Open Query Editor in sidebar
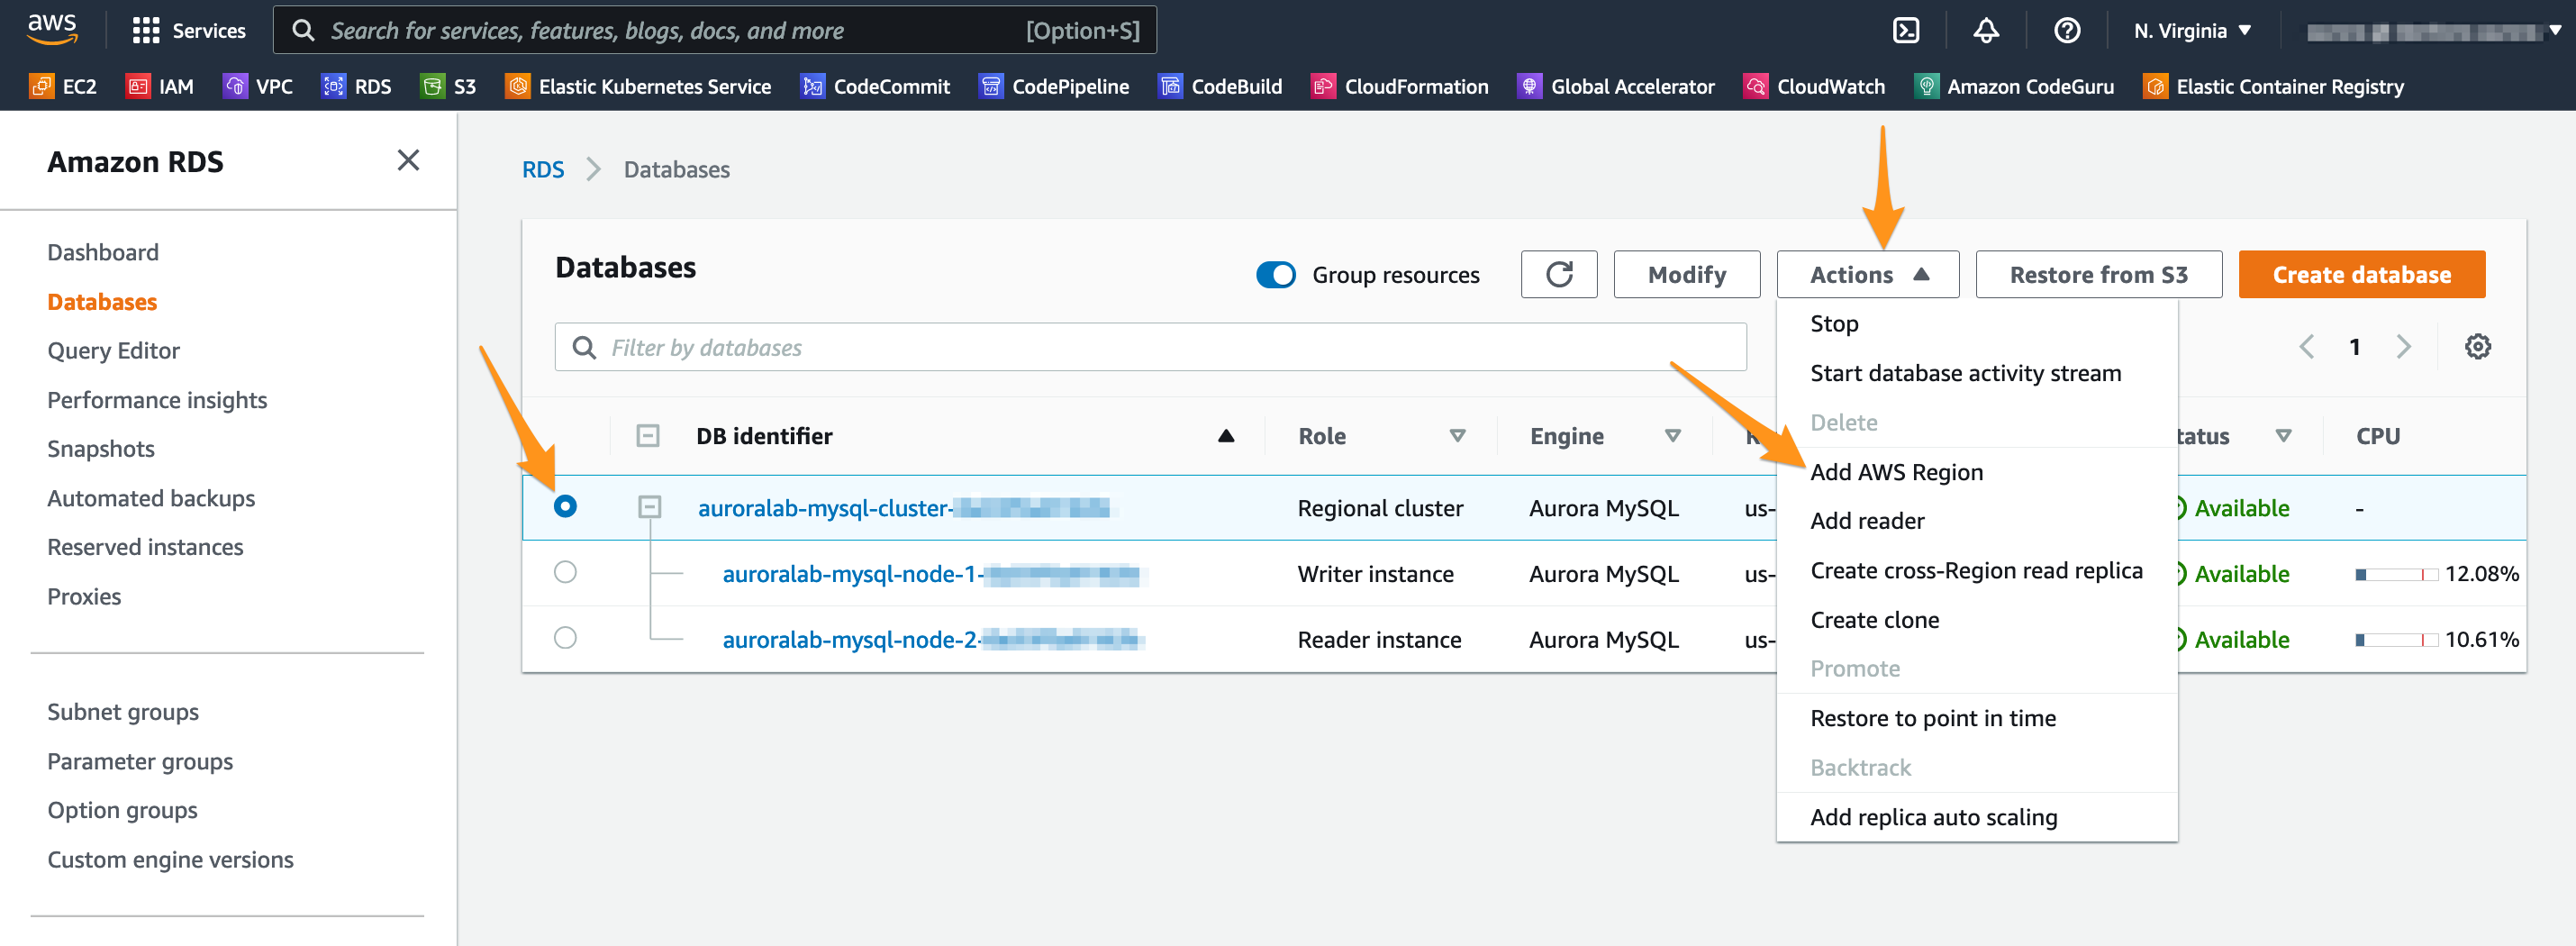Screen dimensions: 2576x946 (113, 350)
